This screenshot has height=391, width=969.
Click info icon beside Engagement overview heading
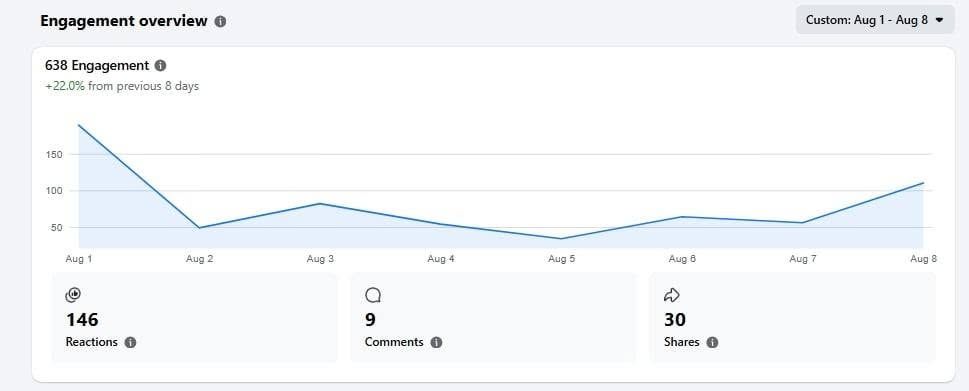(220, 21)
